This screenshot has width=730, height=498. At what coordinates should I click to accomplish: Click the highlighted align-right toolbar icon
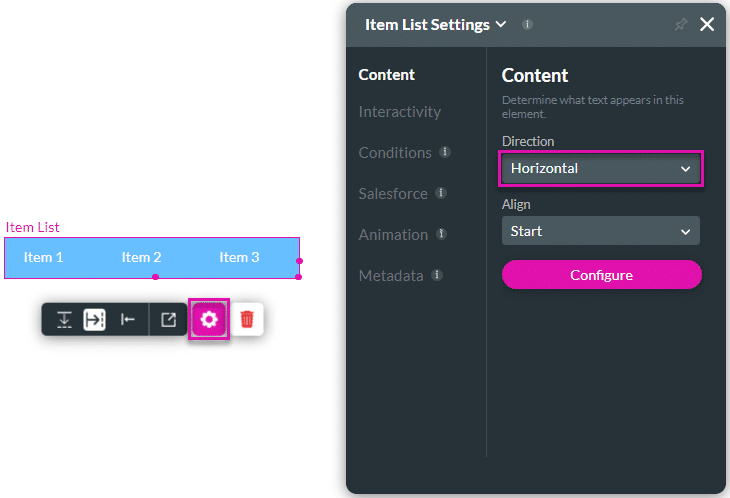95,319
